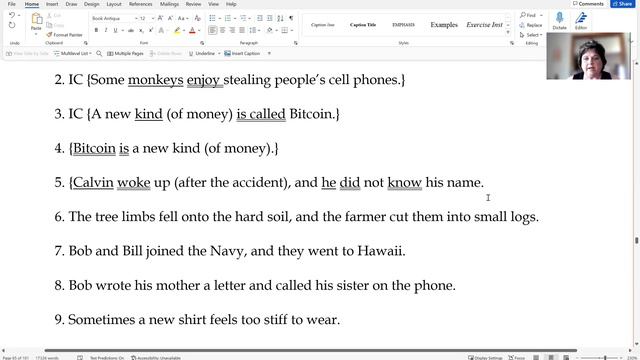Click the word count in status bar
The image size is (640, 360).
47,358
